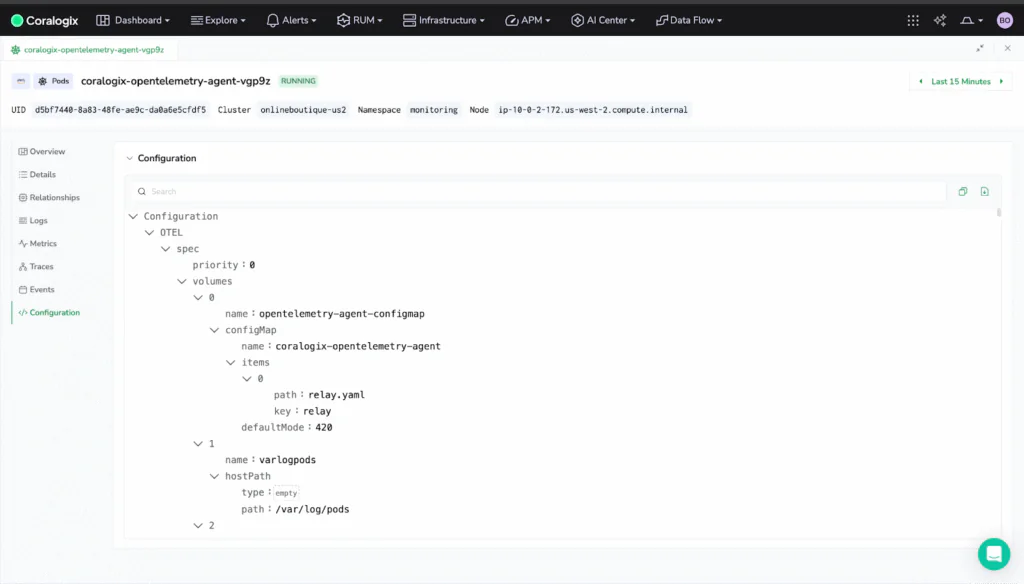Click the onlineboutique-us2 cluster value

[x=303, y=110]
